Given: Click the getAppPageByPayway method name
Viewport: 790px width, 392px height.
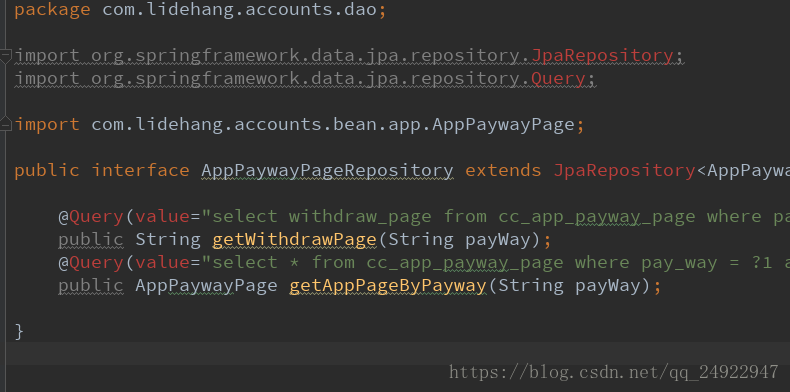Looking at the screenshot, I should [387, 286].
